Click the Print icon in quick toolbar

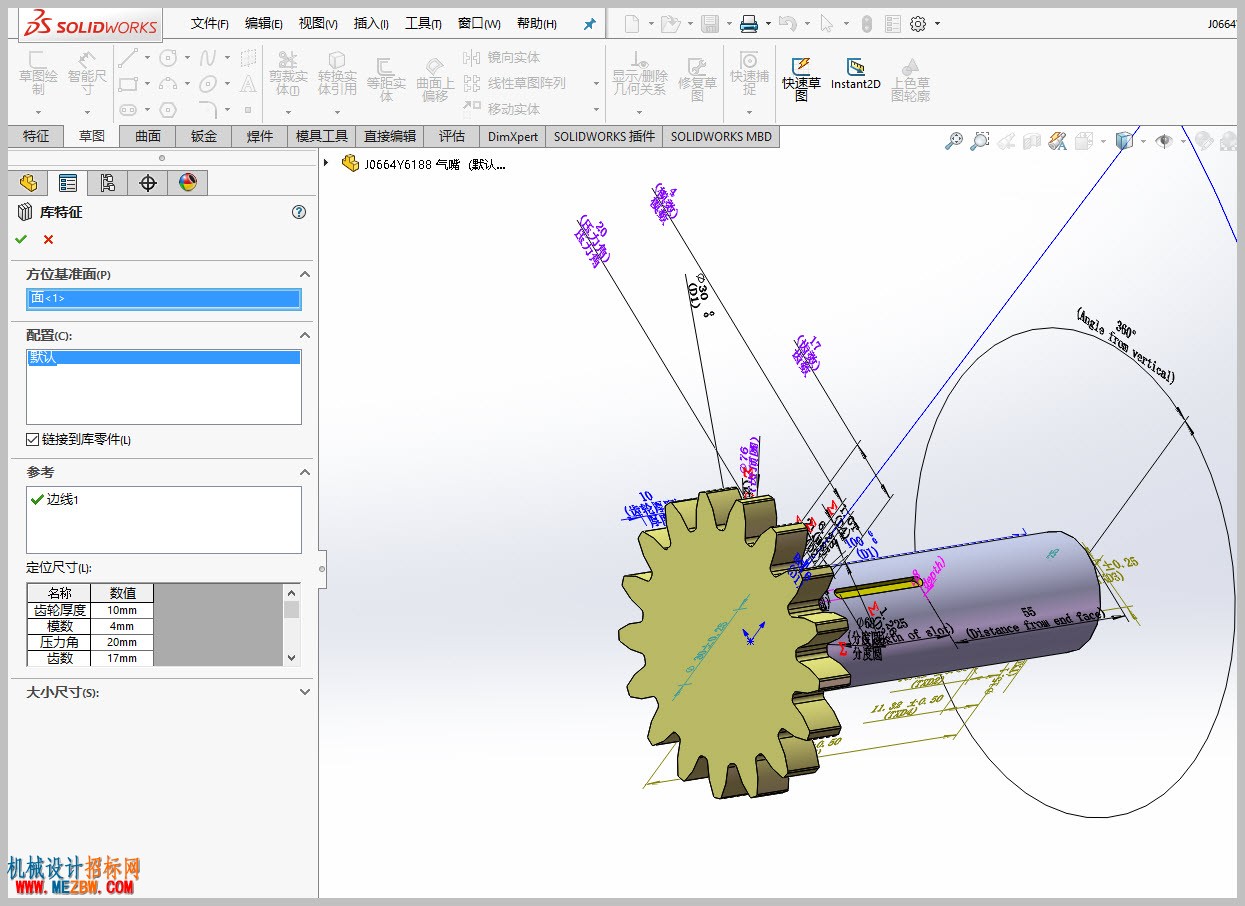point(748,23)
